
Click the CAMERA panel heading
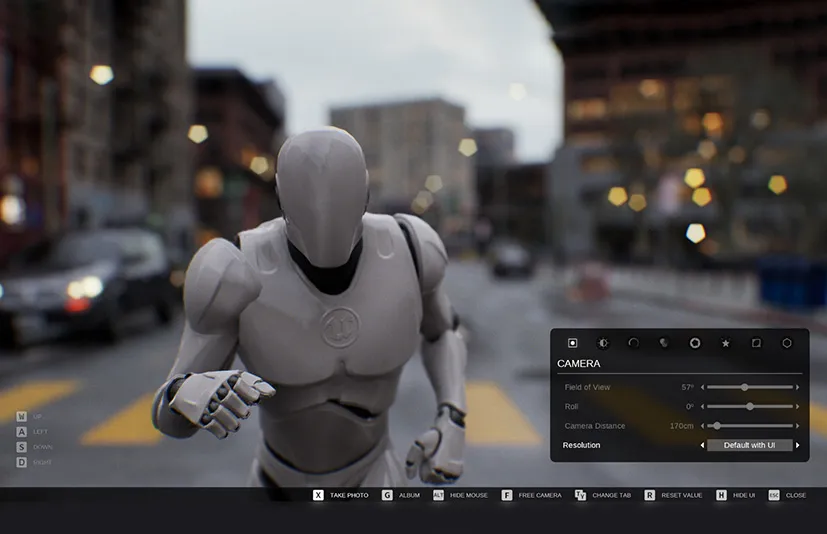(x=579, y=364)
